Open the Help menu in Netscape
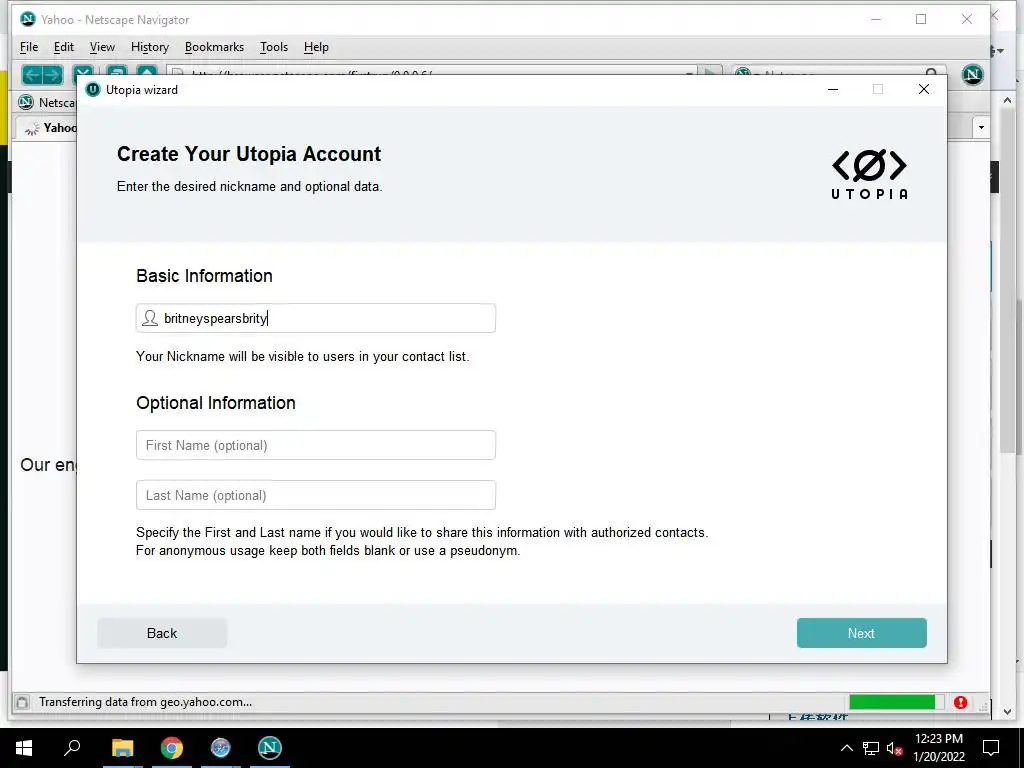Image resolution: width=1024 pixels, height=768 pixels. [316, 47]
